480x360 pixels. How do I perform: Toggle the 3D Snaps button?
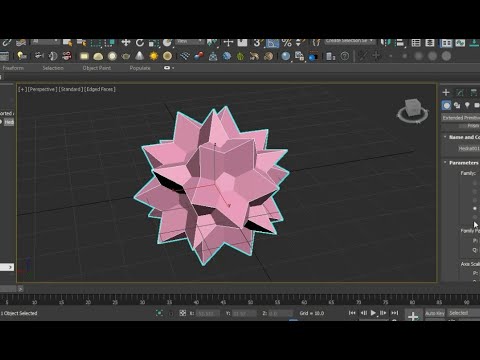258,43
